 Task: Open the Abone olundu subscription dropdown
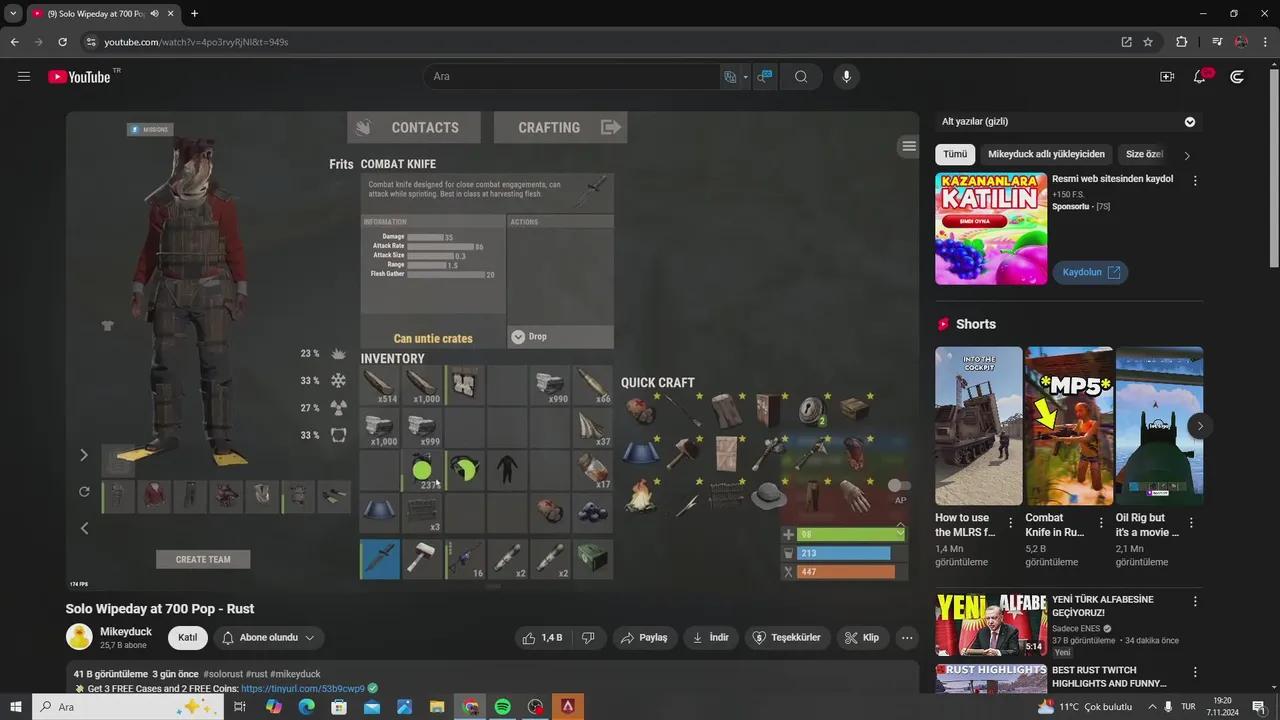click(269, 638)
